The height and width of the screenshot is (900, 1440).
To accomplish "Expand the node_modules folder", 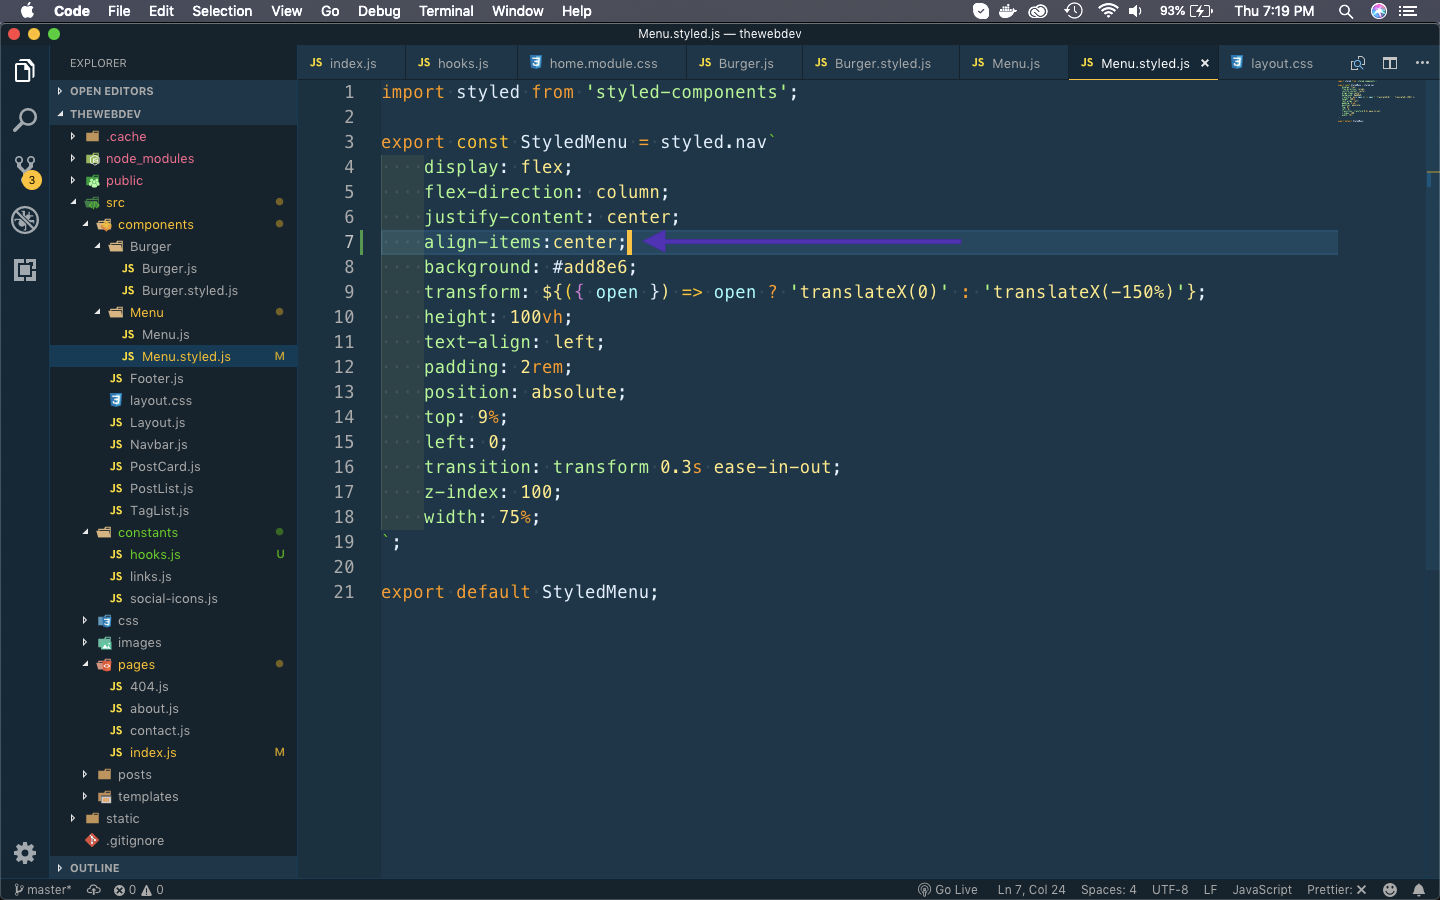I will 174,158.
